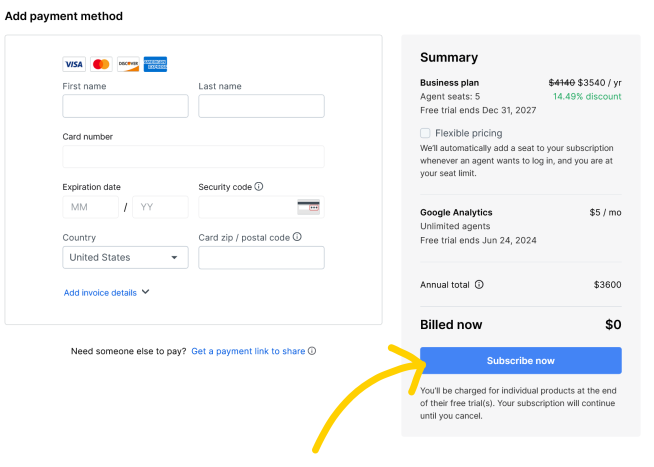Viewport: 654px width, 467px height.
Task: Open Get a payment link to share
Action: pos(248,351)
